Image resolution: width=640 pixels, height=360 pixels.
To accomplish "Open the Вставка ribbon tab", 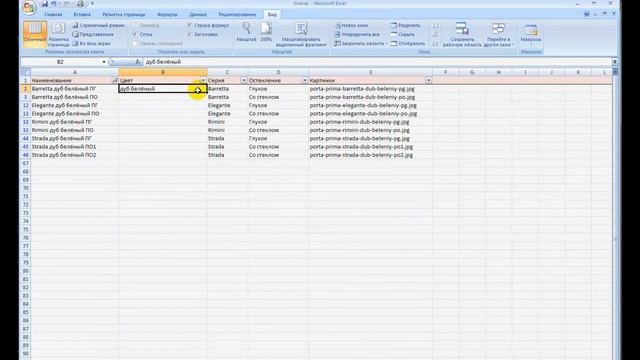I will point(82,14).
